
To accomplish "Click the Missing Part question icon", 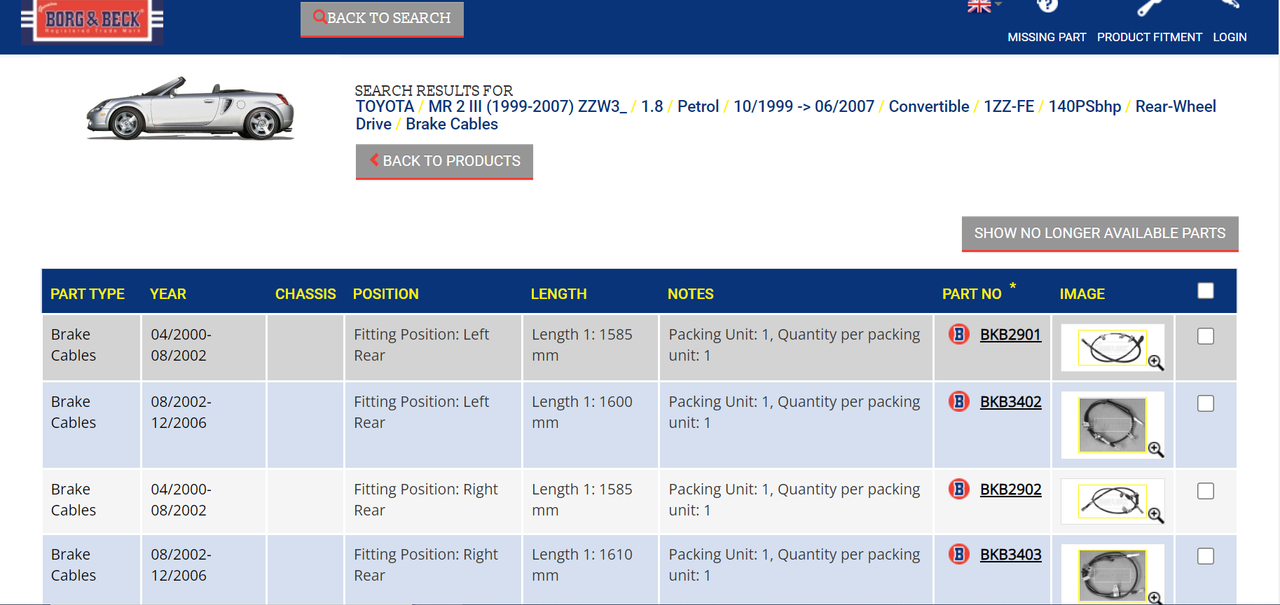I will 1047,6.
